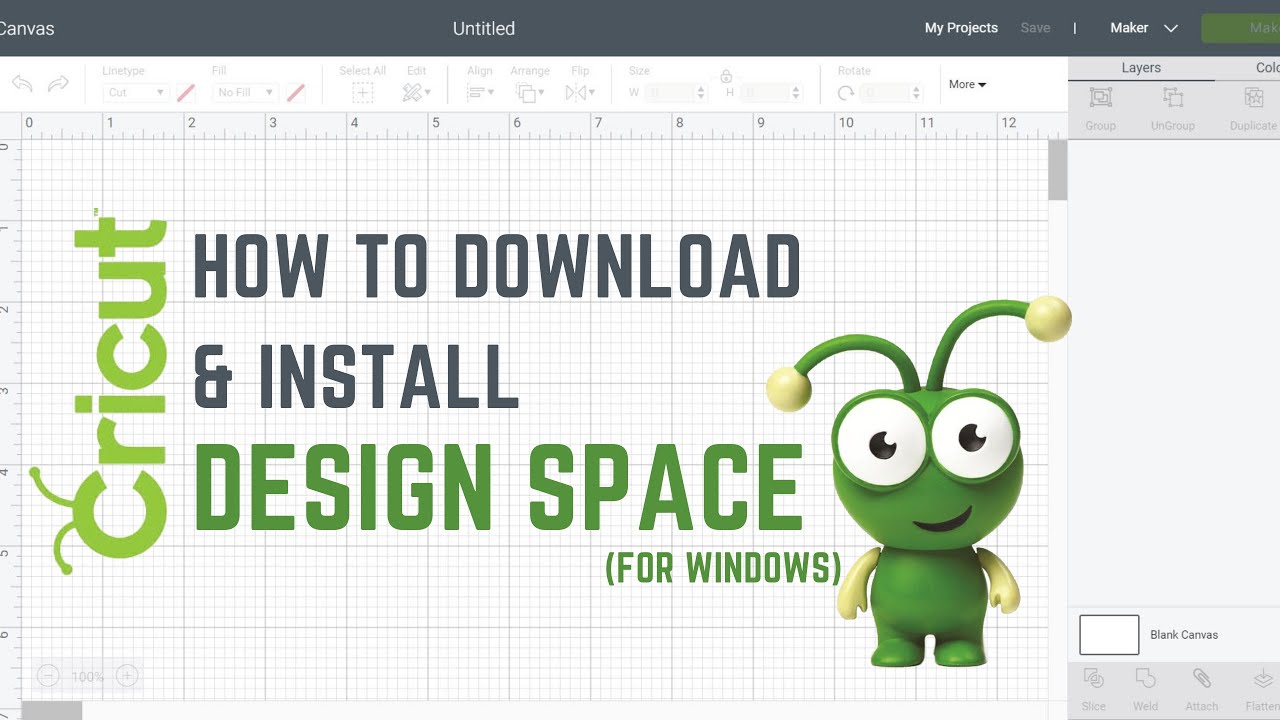Click the 100% zoom level label
Screen dimensions: 1280x720
click(x=87, y=677)
